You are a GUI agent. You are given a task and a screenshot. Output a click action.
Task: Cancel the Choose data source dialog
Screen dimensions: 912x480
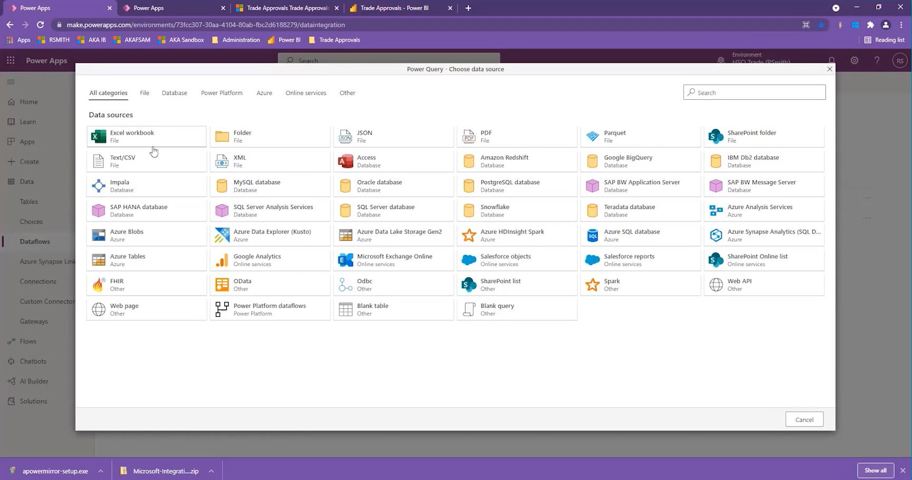[x=804, y=419]
